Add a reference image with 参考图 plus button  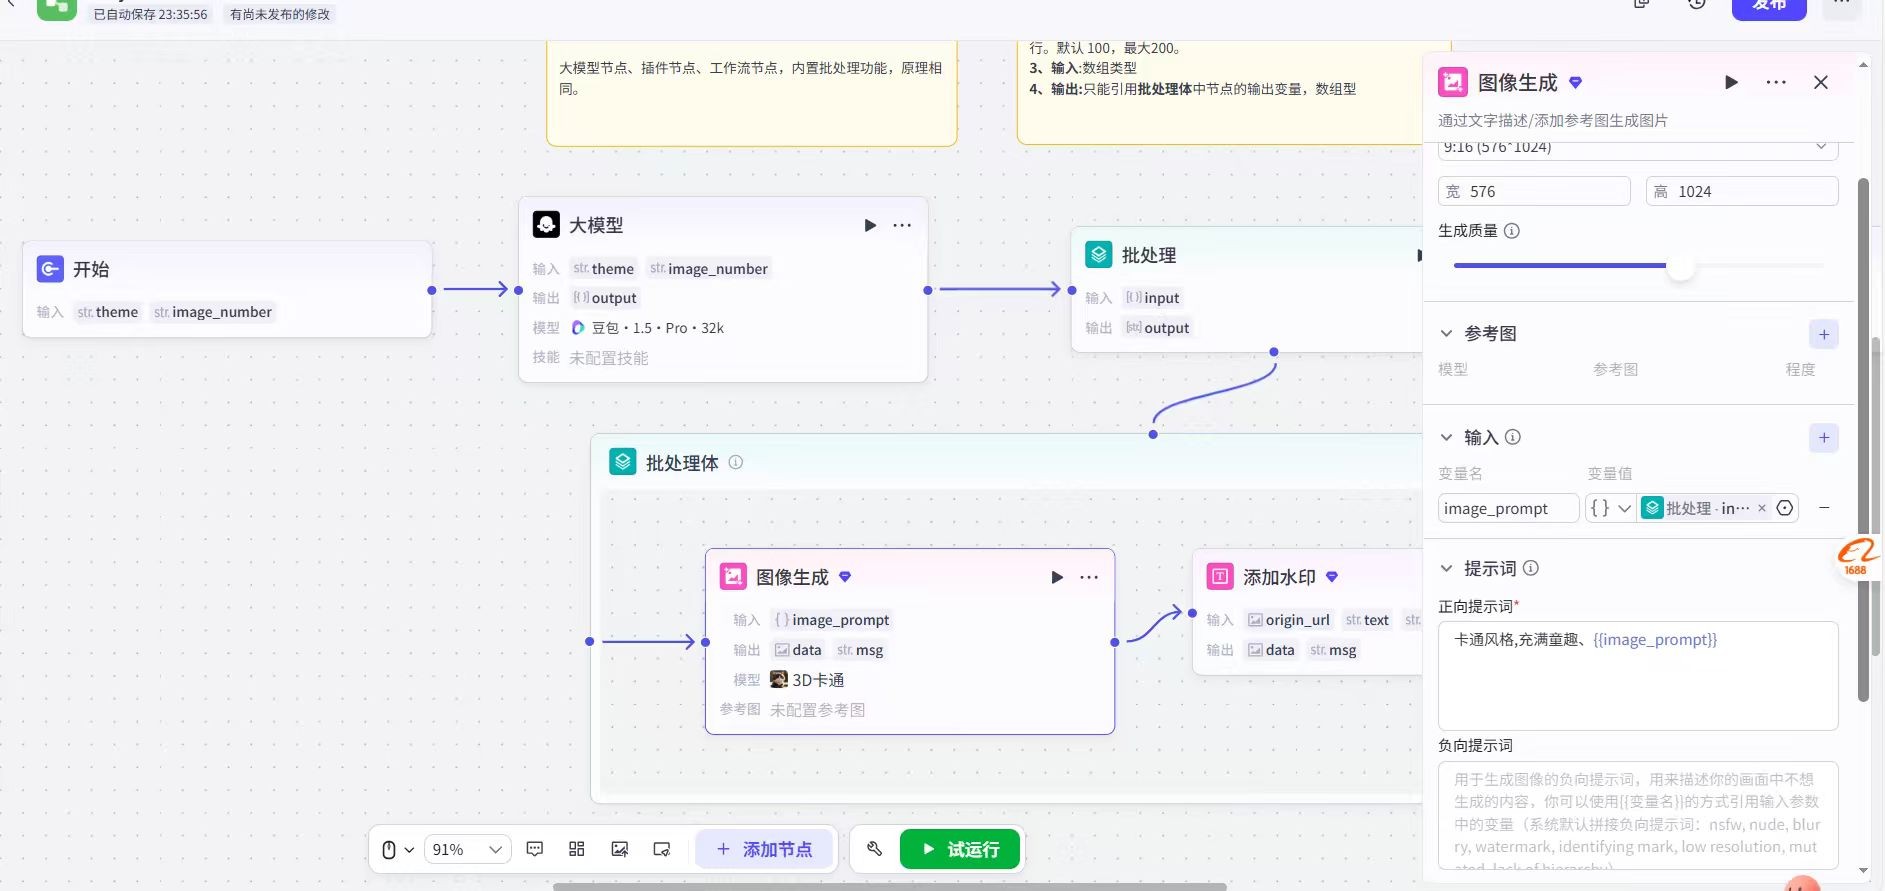click(x=1824, y=334)
